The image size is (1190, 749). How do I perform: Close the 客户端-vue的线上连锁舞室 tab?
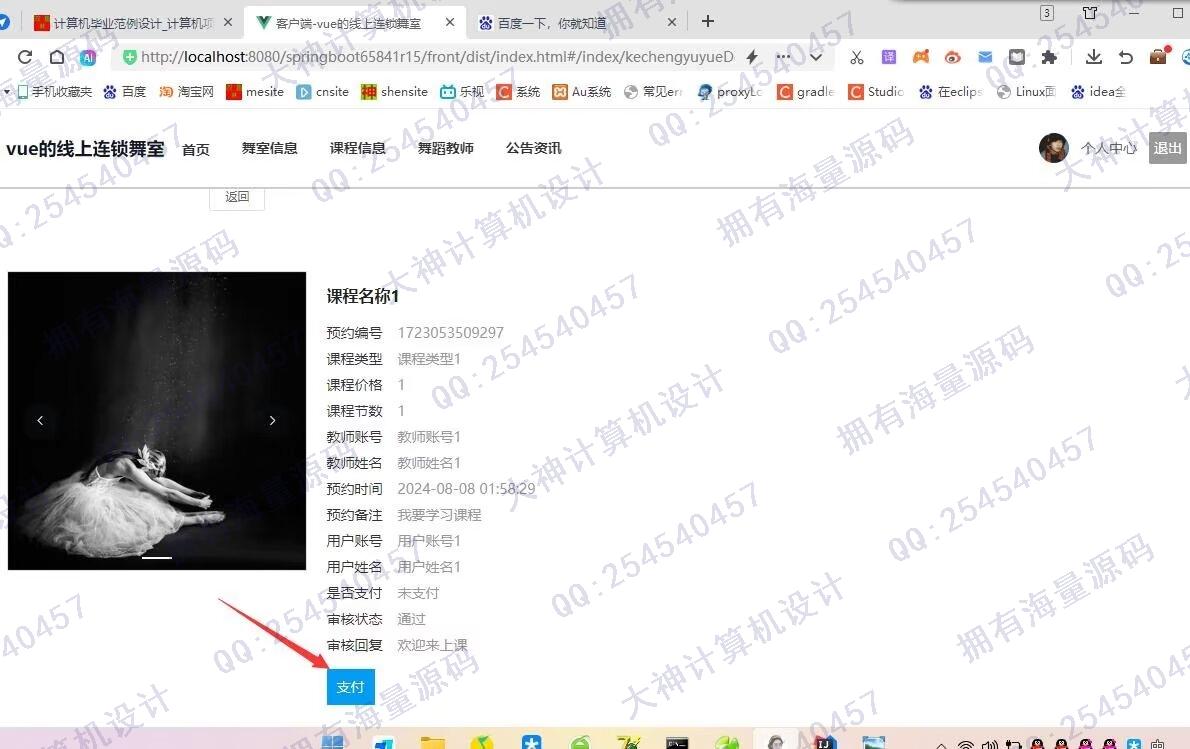[x=450, y=23]
